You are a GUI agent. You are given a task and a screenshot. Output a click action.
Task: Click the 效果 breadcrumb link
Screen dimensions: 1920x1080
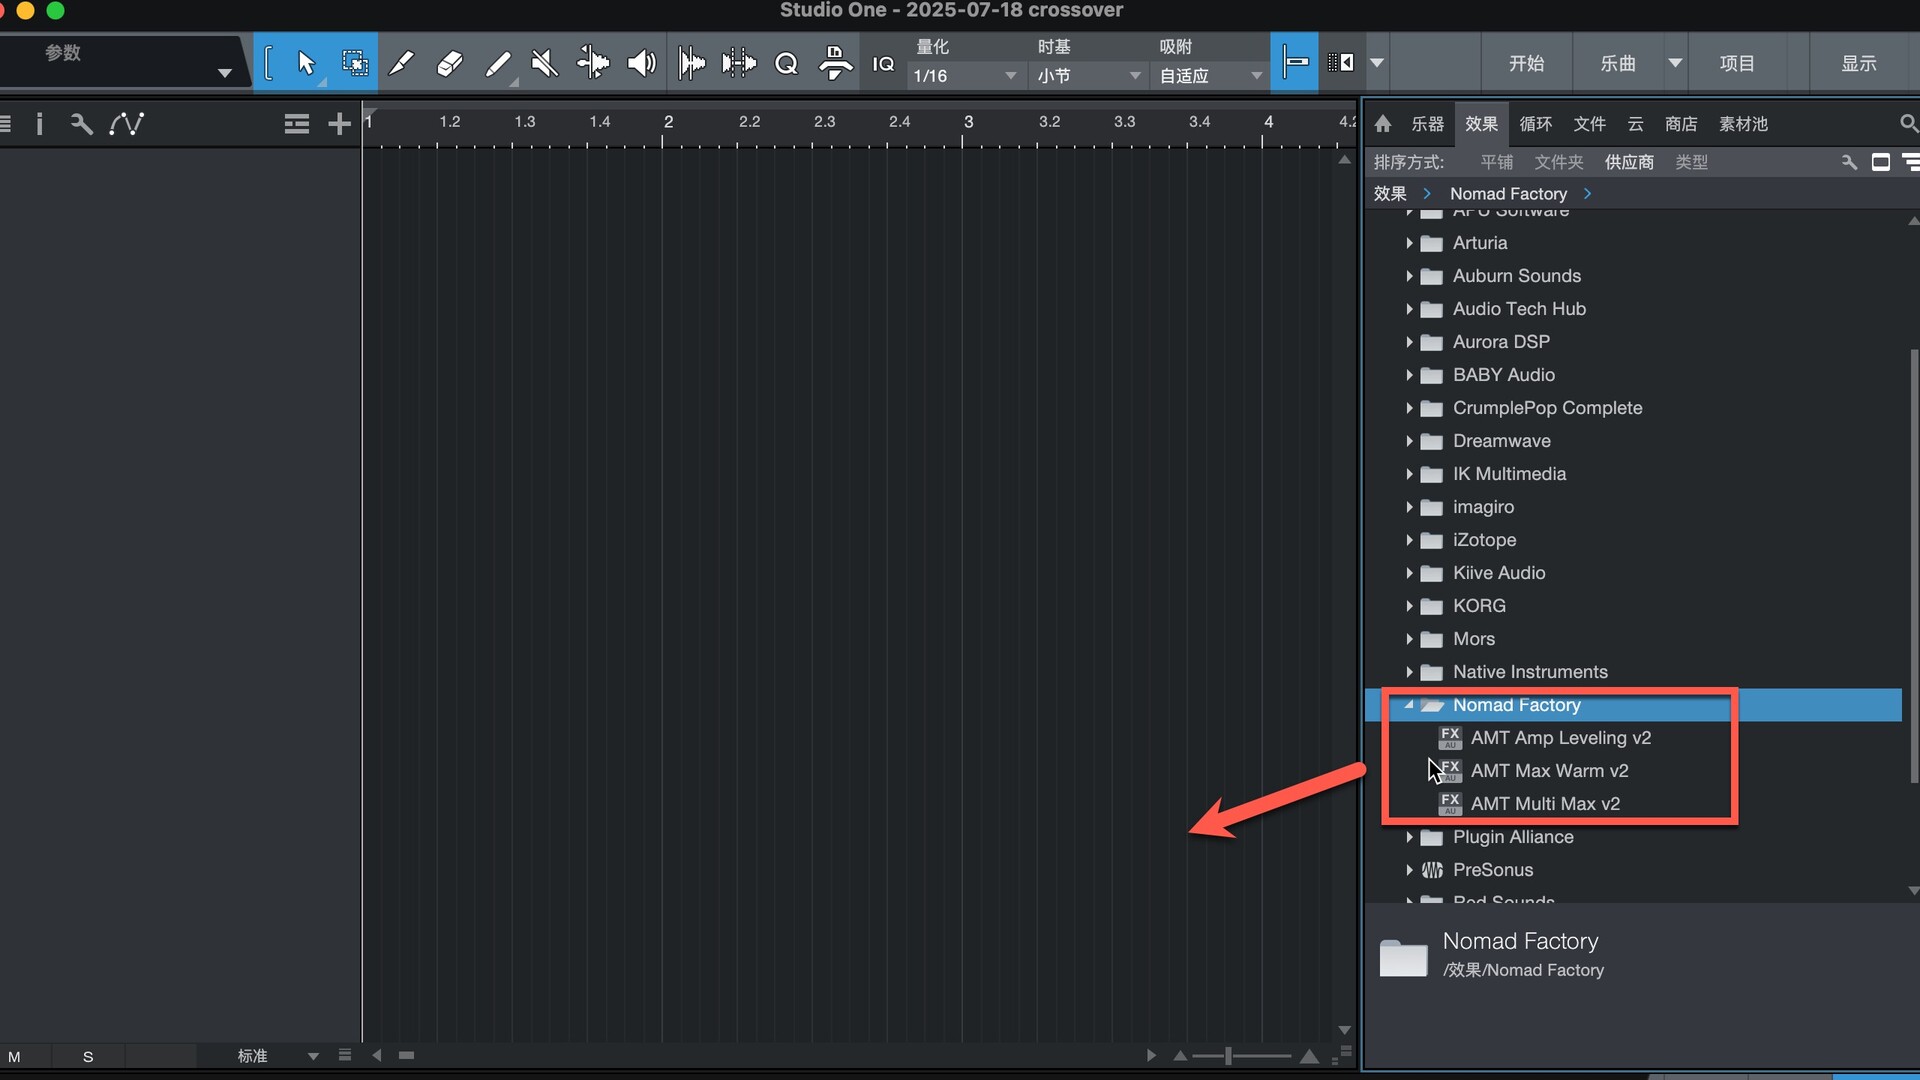[1390, 194]
